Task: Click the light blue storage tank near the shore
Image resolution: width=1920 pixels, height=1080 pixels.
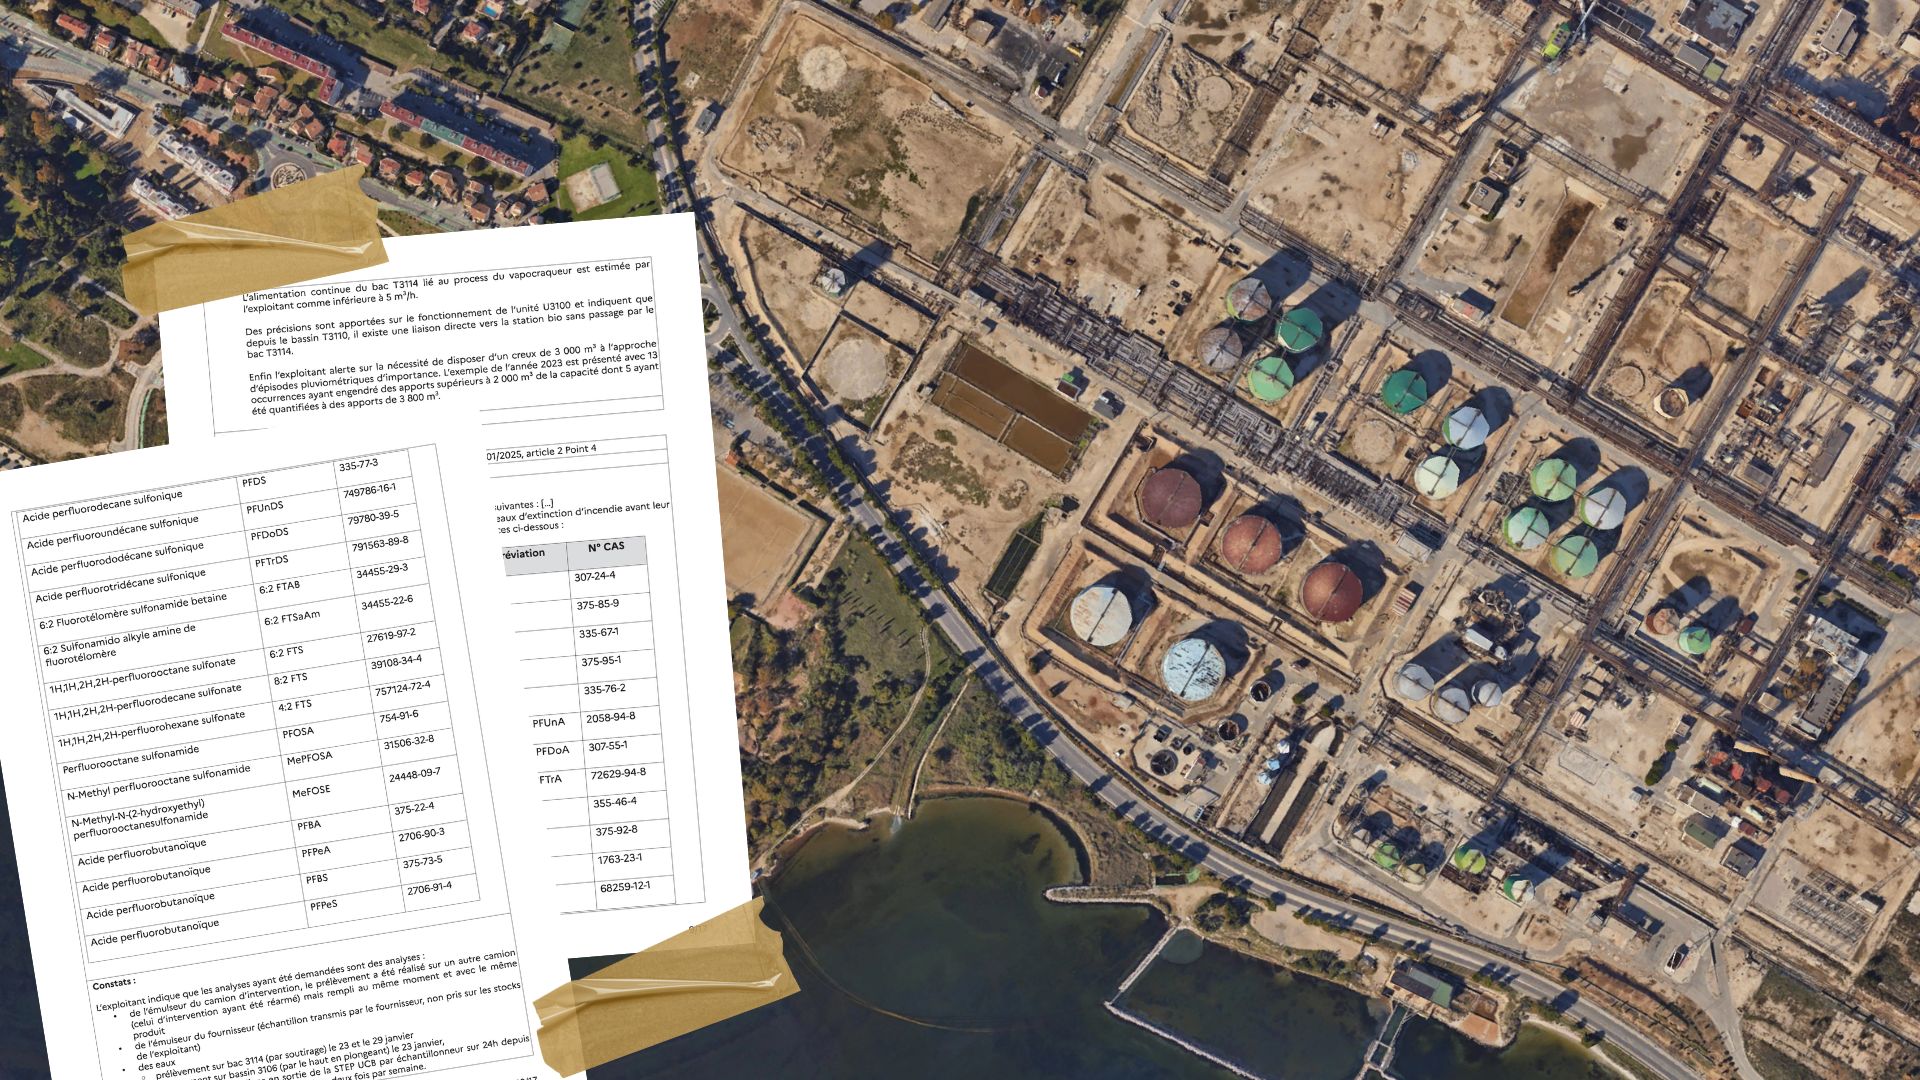Action: [1194, 669]
